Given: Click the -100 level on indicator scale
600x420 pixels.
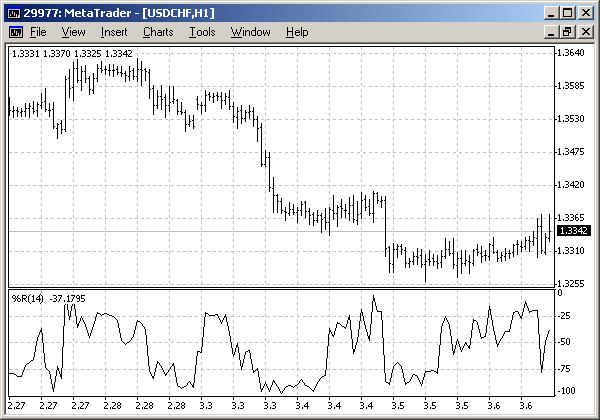Looking at the screenshot, I should pyautogui.click(x=566, y=391).
